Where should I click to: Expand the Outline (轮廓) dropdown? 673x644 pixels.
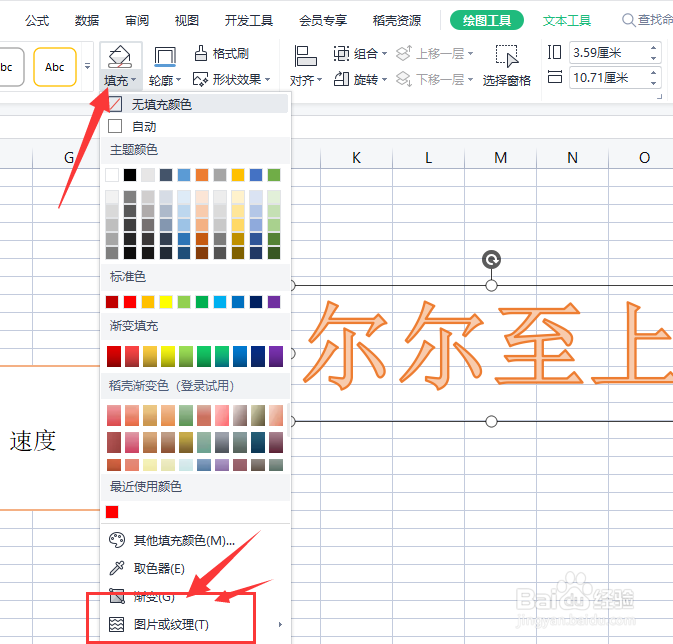pos(179,80)
